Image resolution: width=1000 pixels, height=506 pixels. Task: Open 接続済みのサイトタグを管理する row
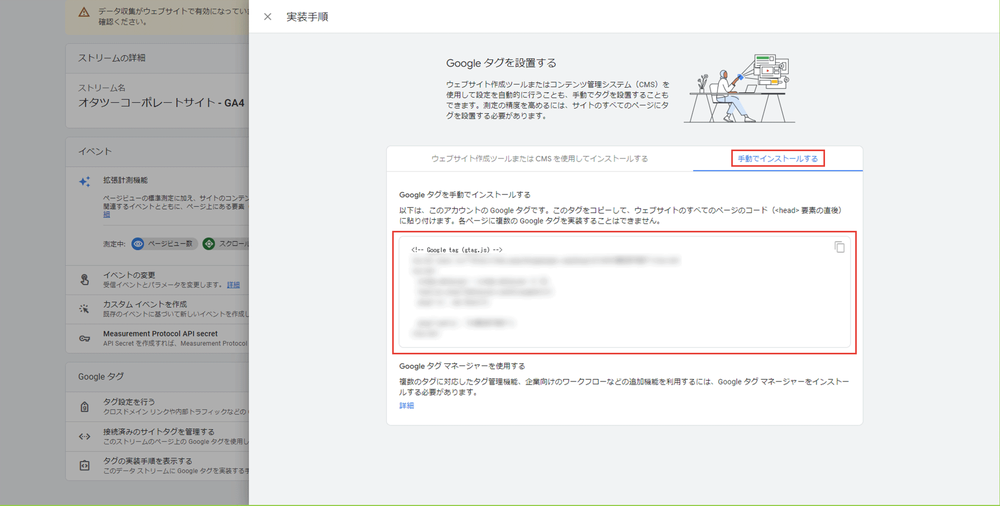pyautogui.click(x=158, y=436)
